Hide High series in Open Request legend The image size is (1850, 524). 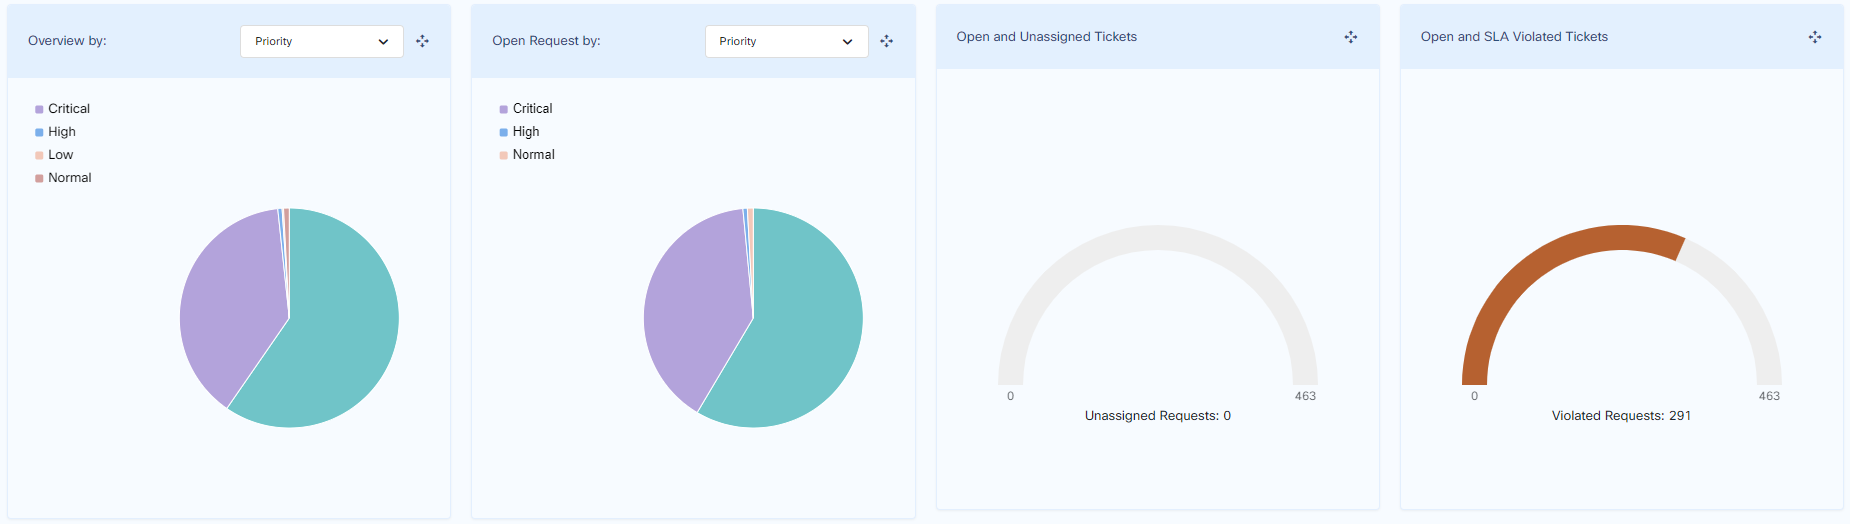click(525, 132)
